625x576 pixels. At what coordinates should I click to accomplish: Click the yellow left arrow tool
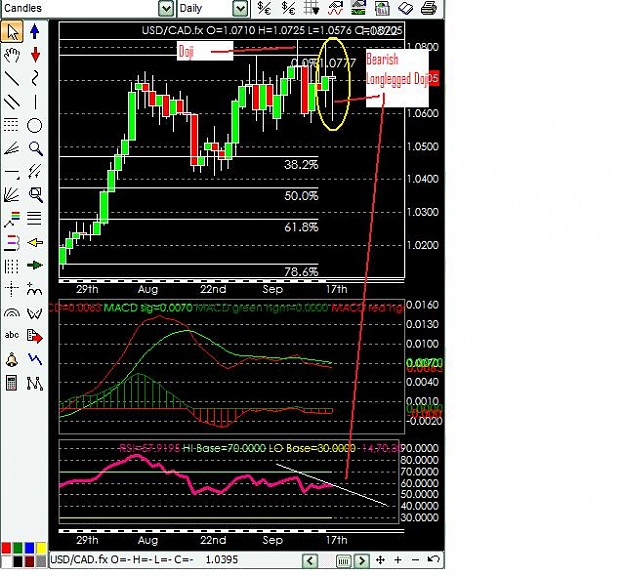click(x=35, y=242)
